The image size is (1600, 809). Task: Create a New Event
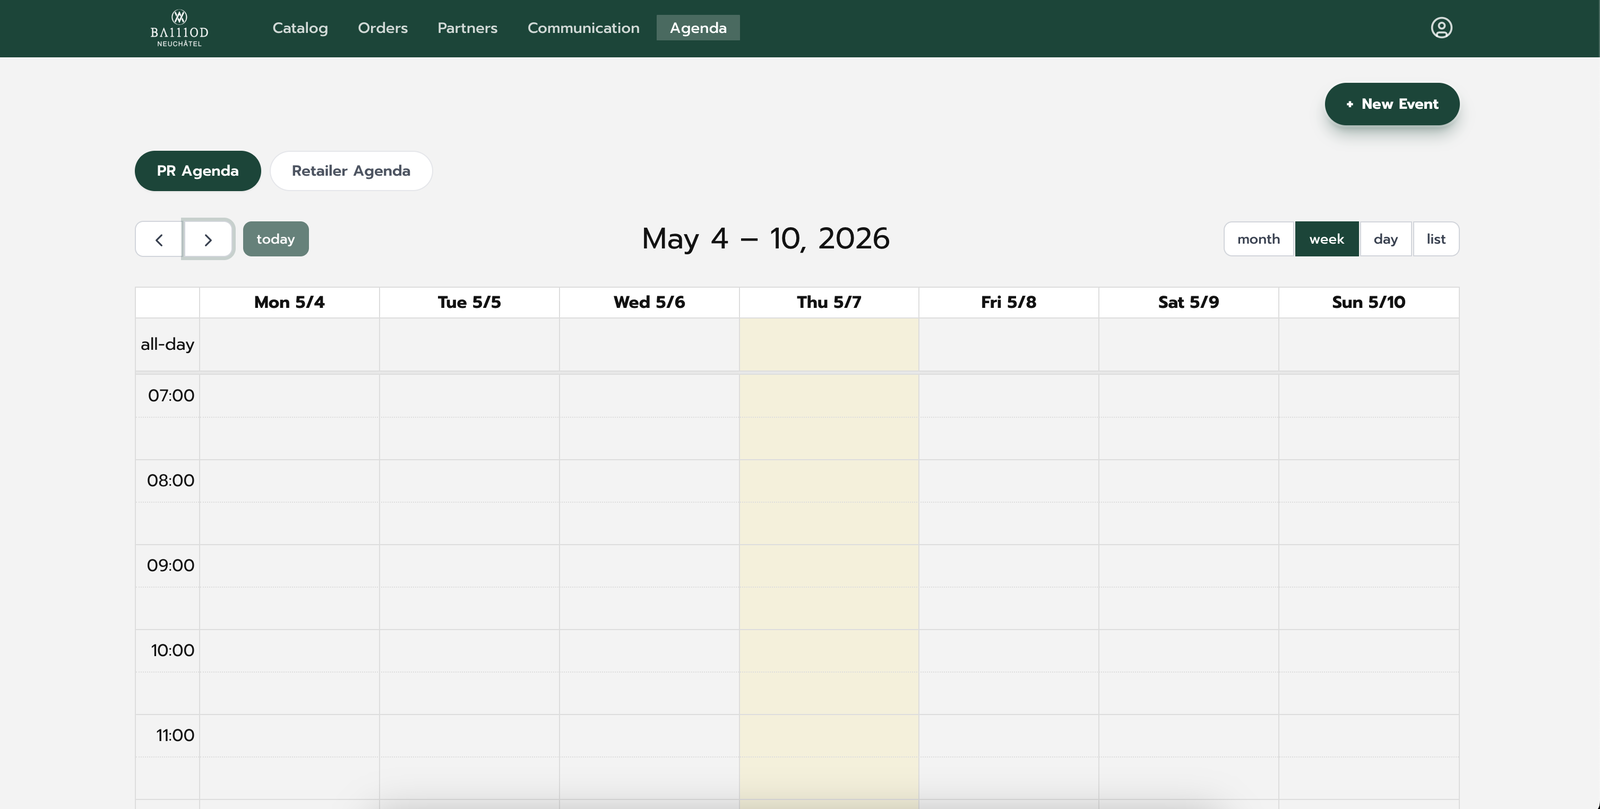click(x=1392, y=104)
